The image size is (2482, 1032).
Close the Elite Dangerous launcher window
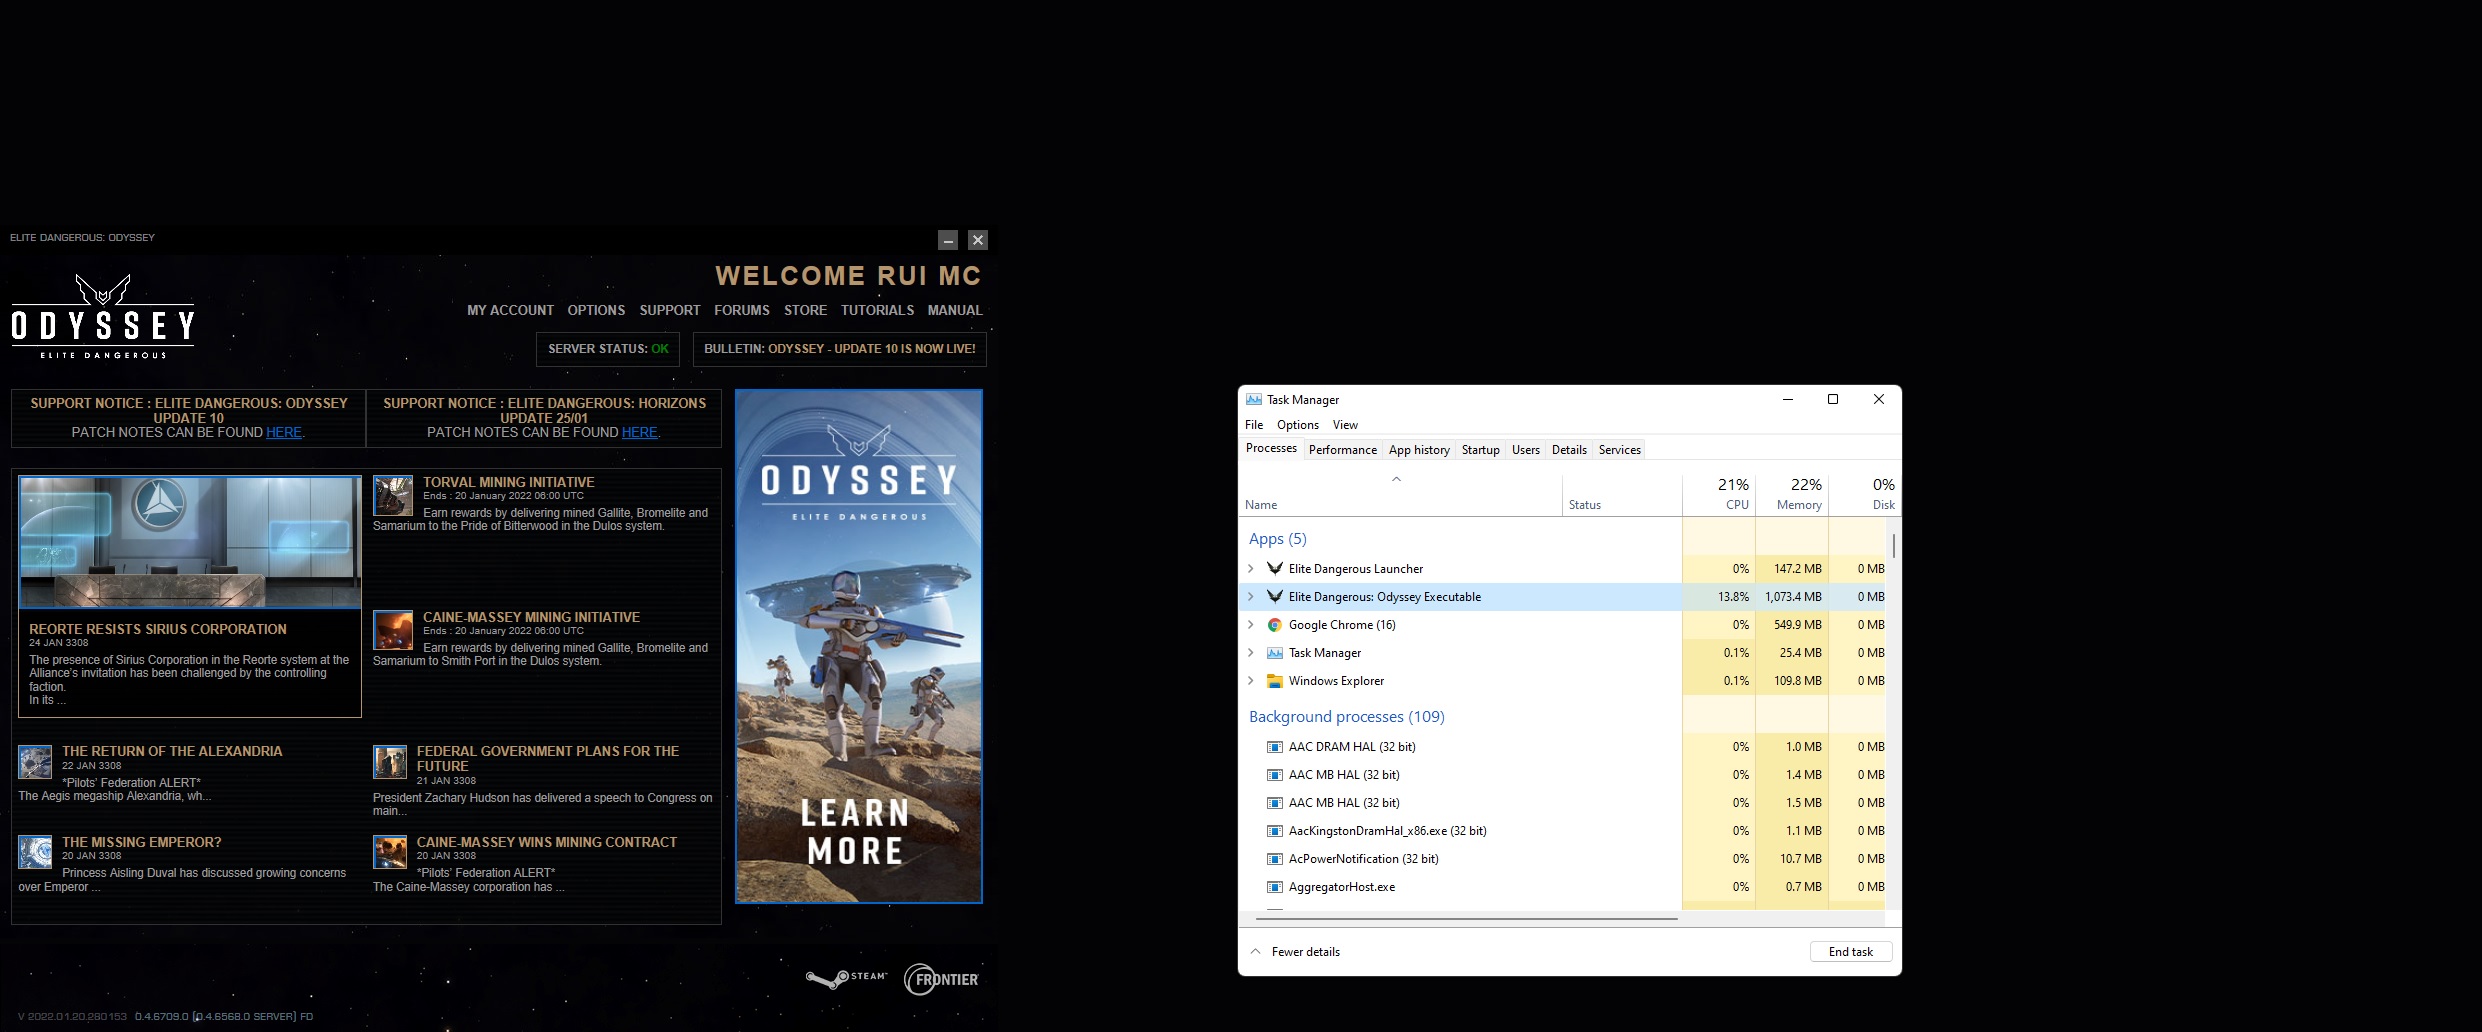978,240
